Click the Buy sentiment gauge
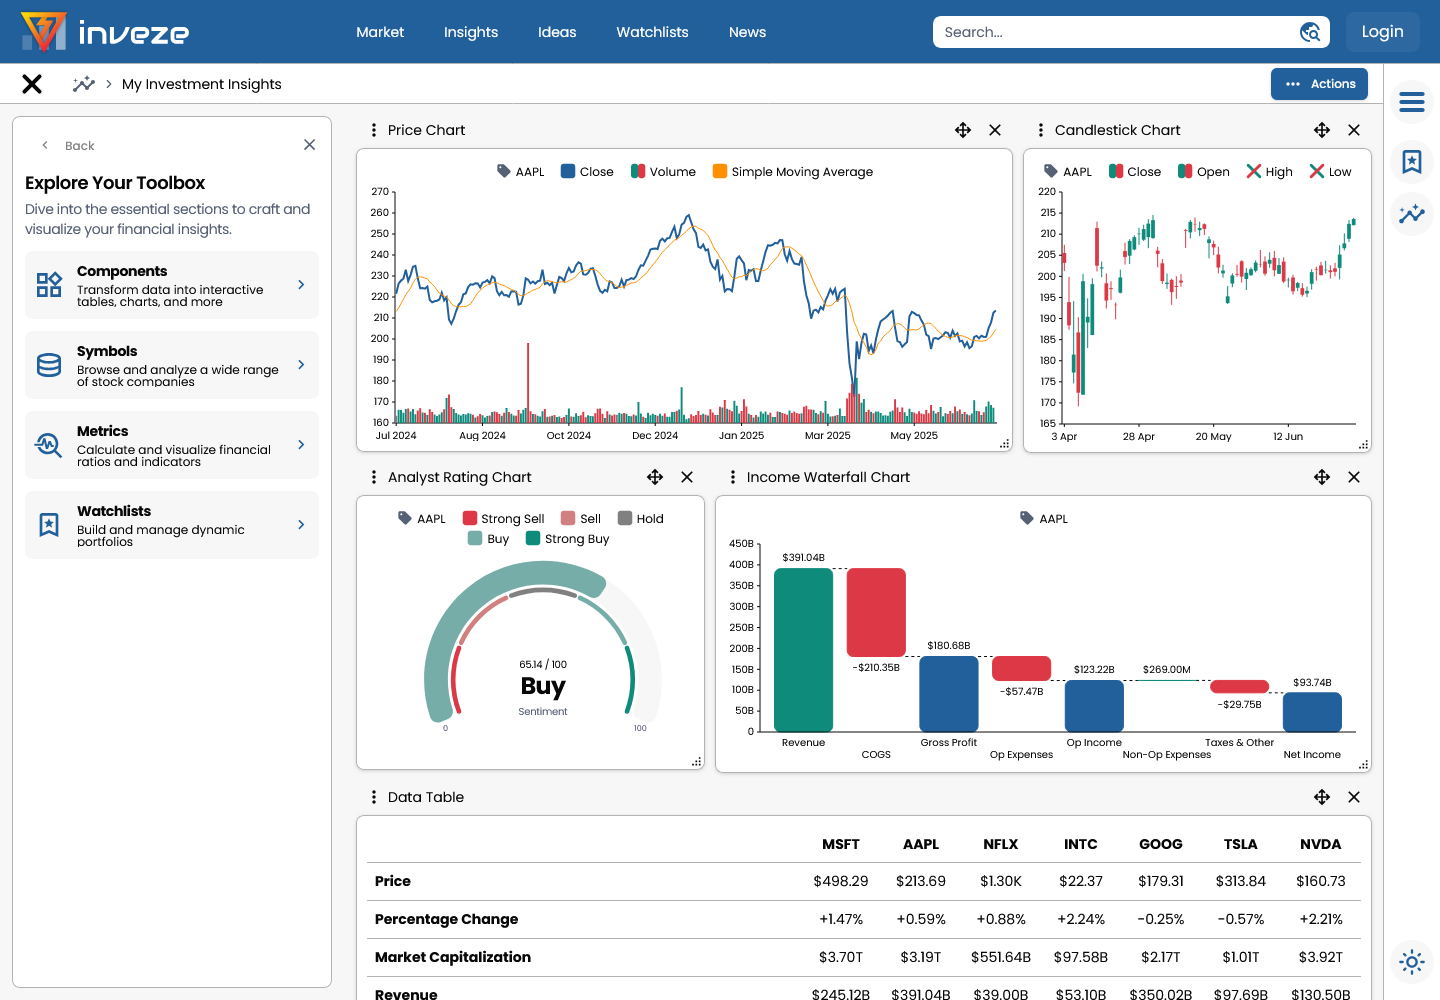The width and height of the screenshot is (1440, 1000). pos(543,643)
